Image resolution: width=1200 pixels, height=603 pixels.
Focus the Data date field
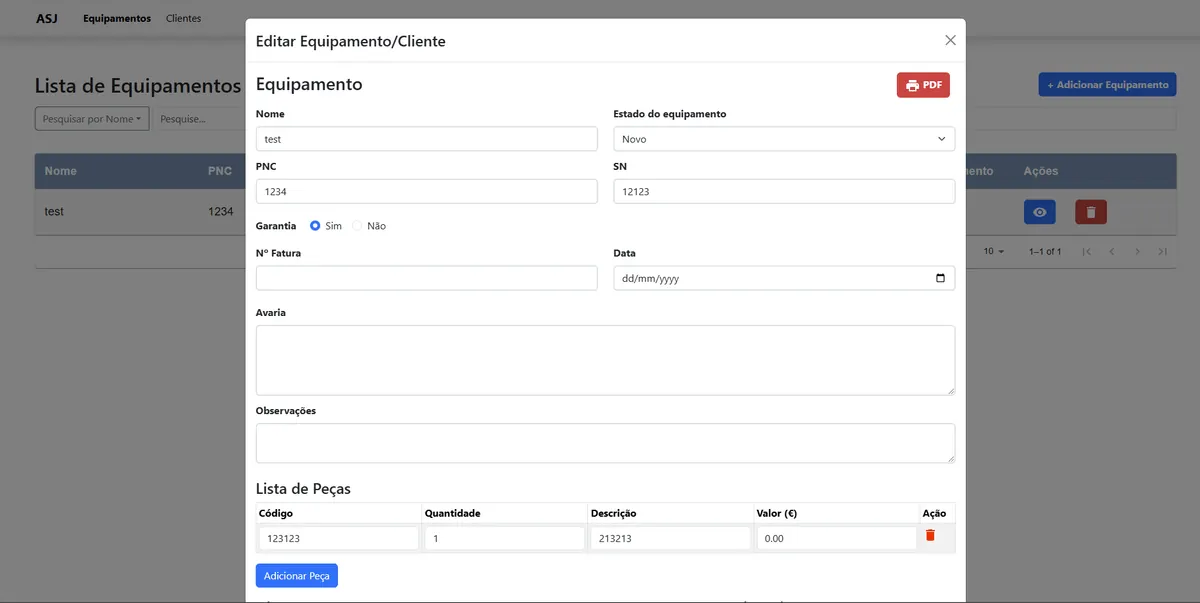pos(784,278)
